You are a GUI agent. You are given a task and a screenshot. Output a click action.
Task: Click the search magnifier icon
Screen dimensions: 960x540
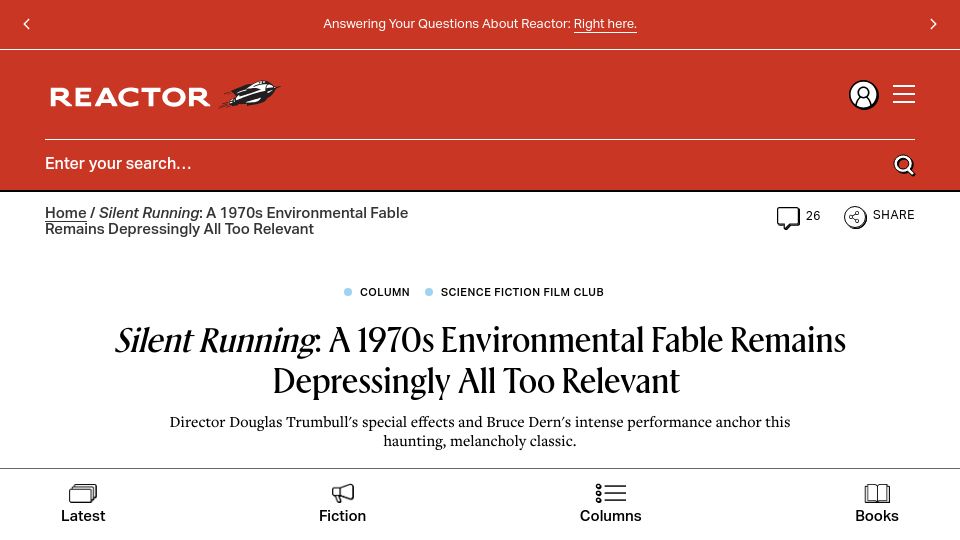pos(904,165)
